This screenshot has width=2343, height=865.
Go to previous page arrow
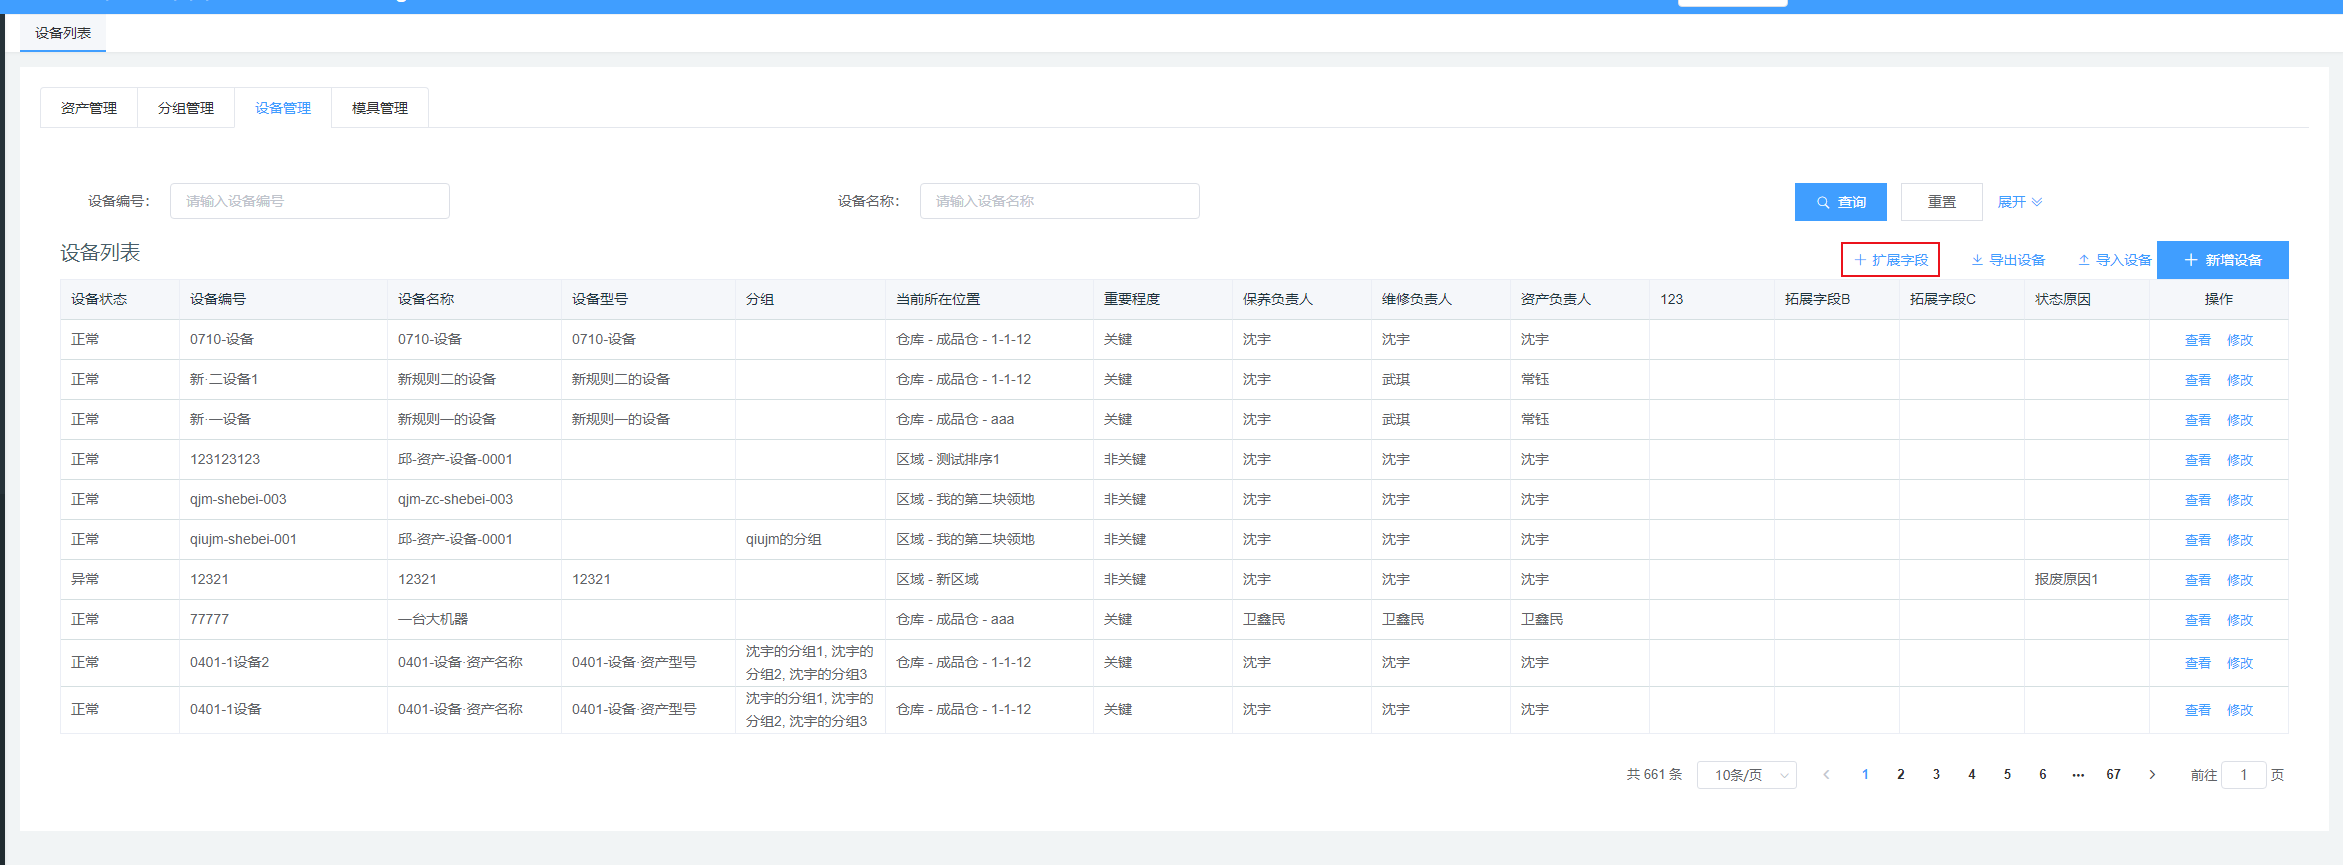(x=1826, y=775)
